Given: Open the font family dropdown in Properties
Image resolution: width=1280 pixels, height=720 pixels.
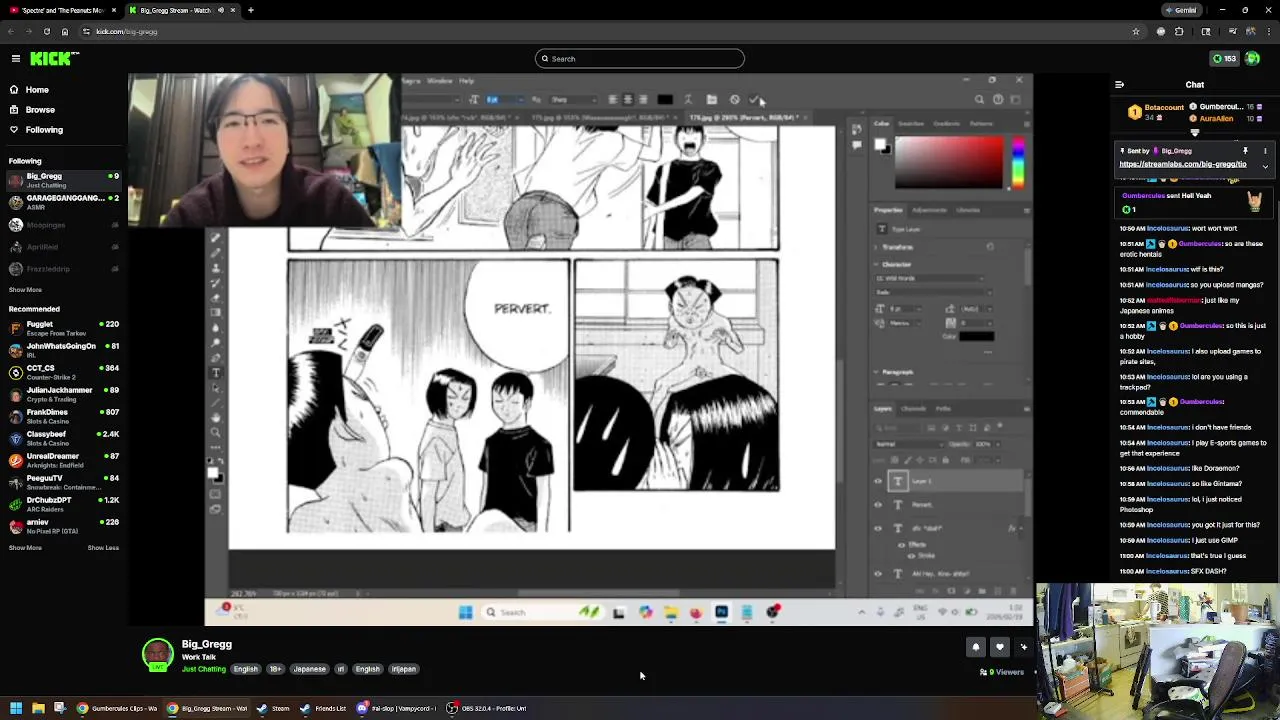Looking at the screenshot, I should point(932,278).
